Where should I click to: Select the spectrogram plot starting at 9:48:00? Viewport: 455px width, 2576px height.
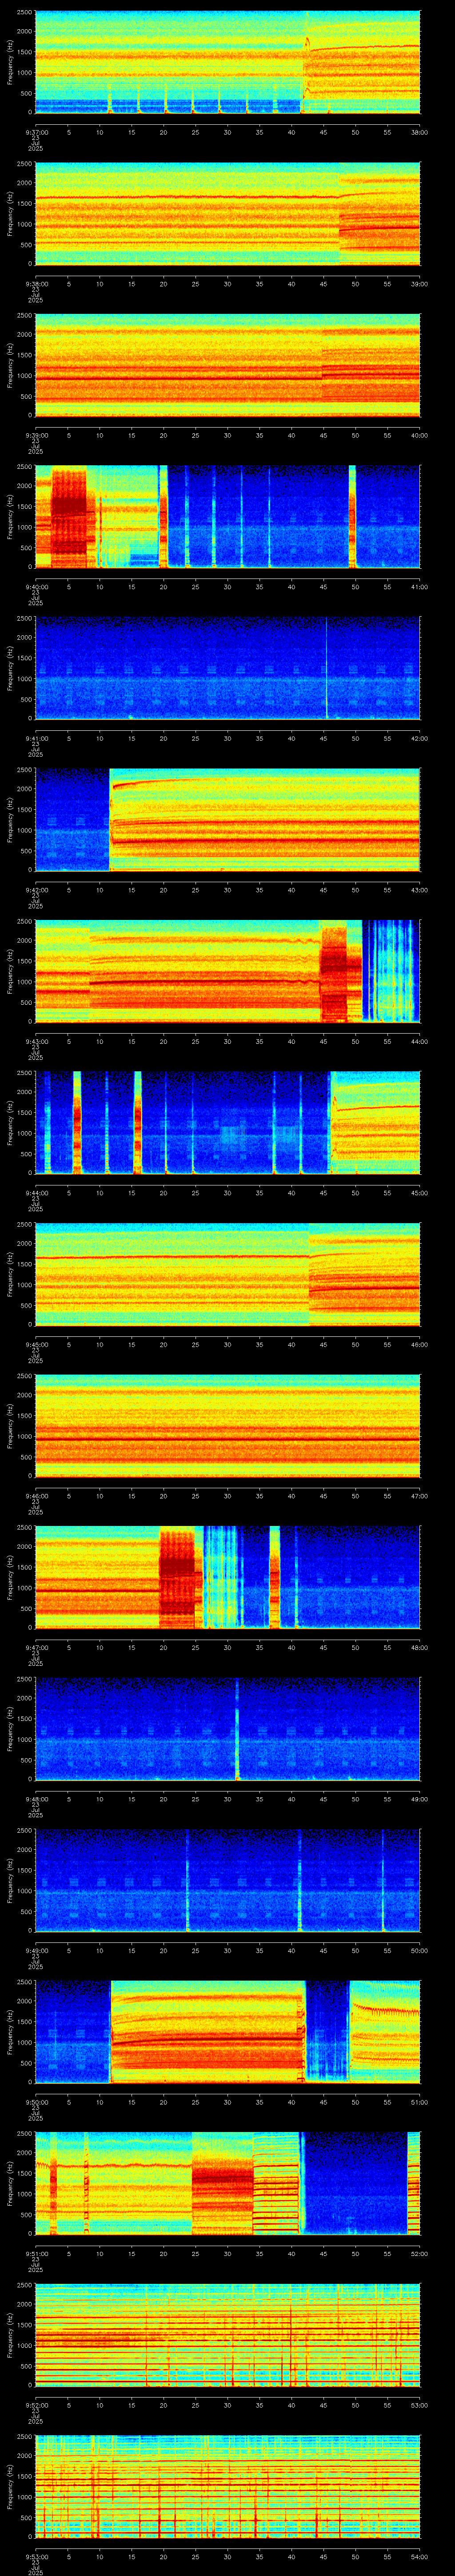click(x=227, y=1729)
